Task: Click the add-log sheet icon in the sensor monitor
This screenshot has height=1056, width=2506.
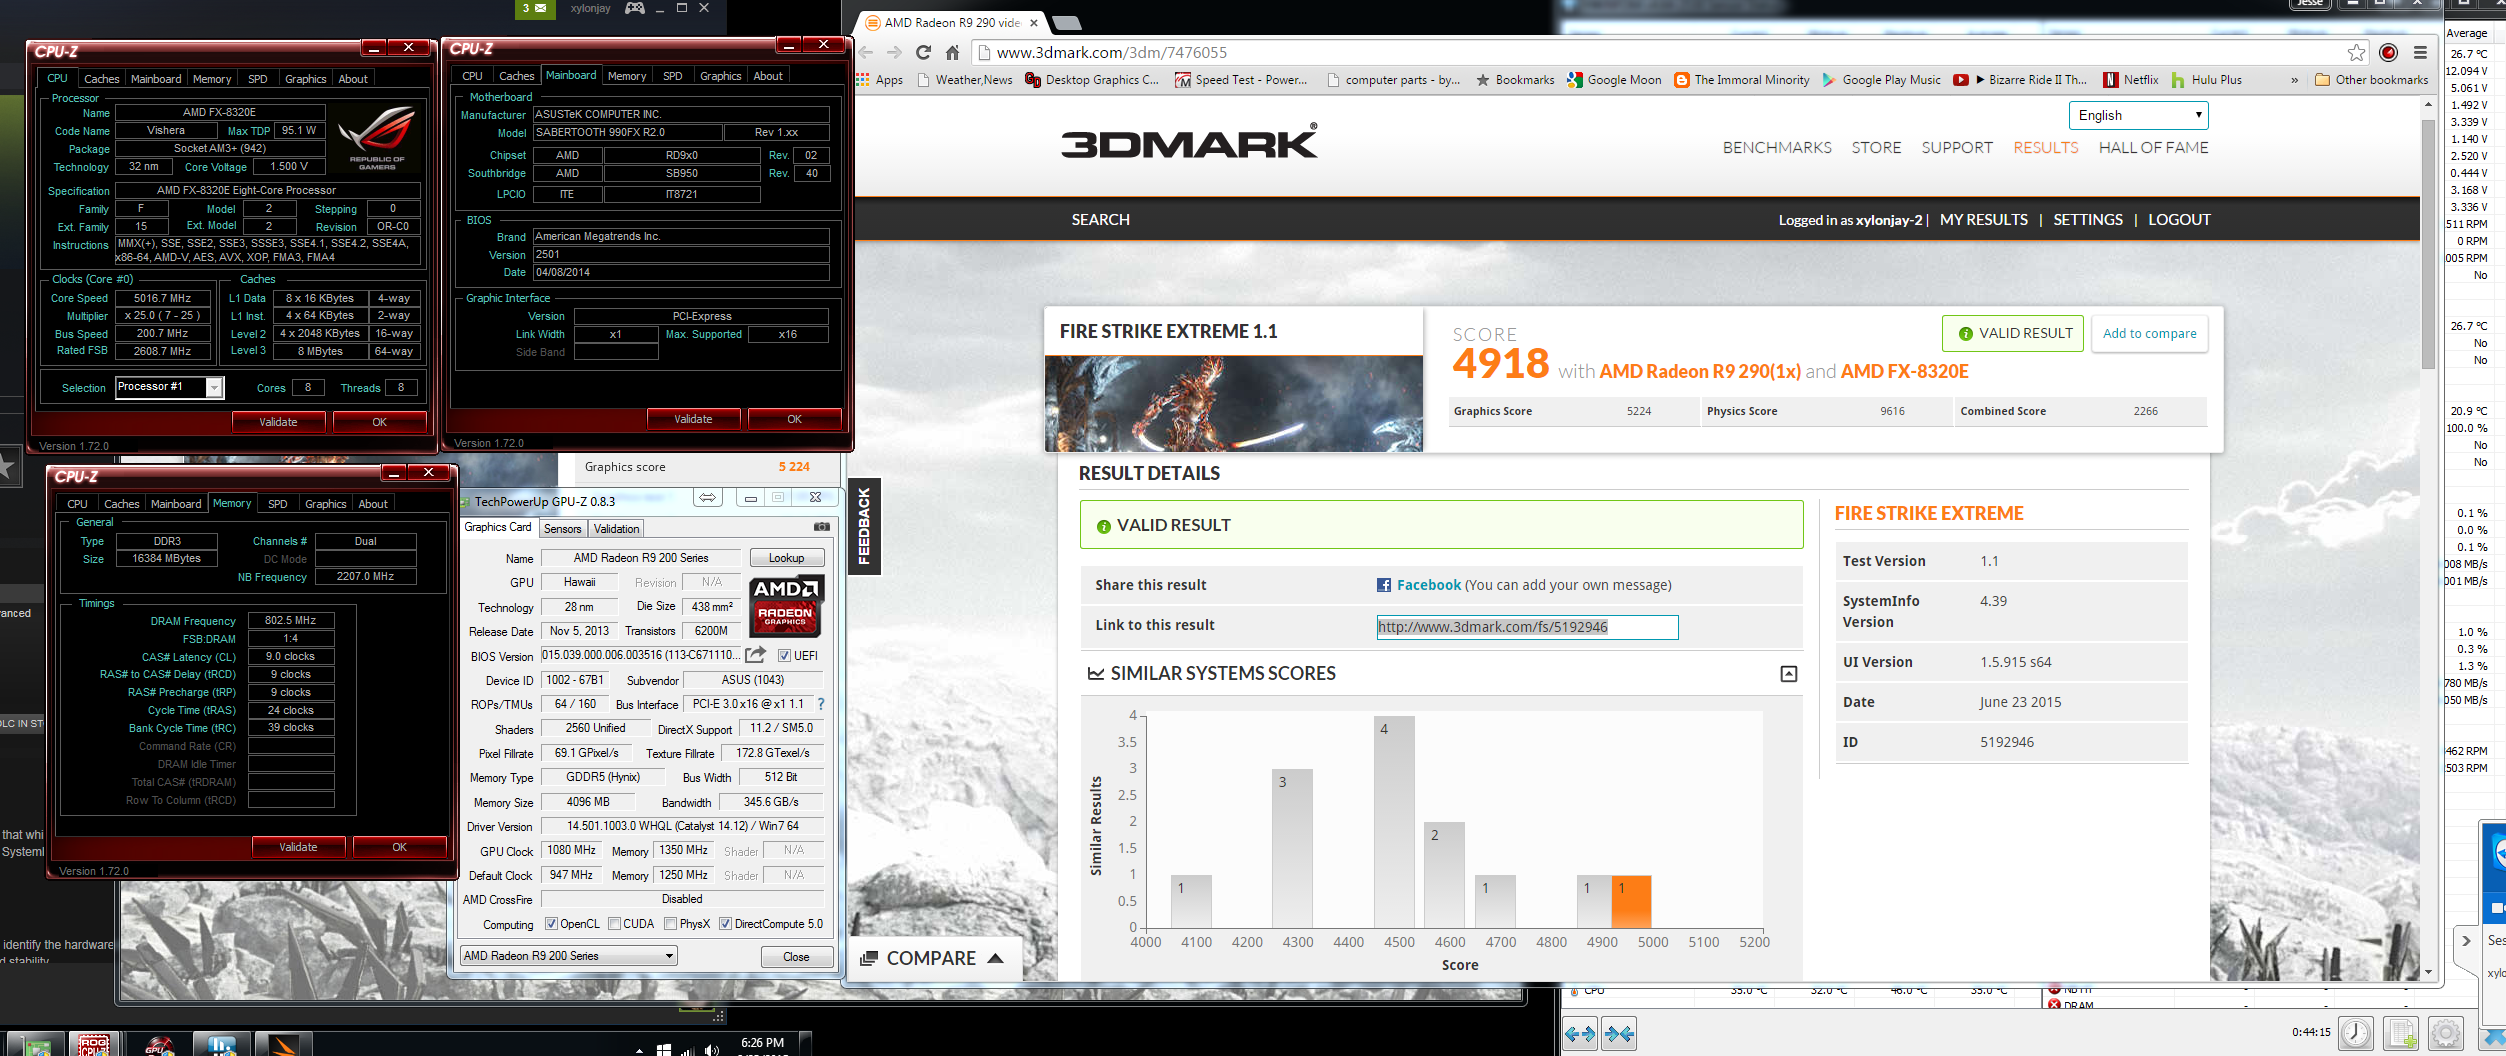Action: [x=2401, y=1033]
